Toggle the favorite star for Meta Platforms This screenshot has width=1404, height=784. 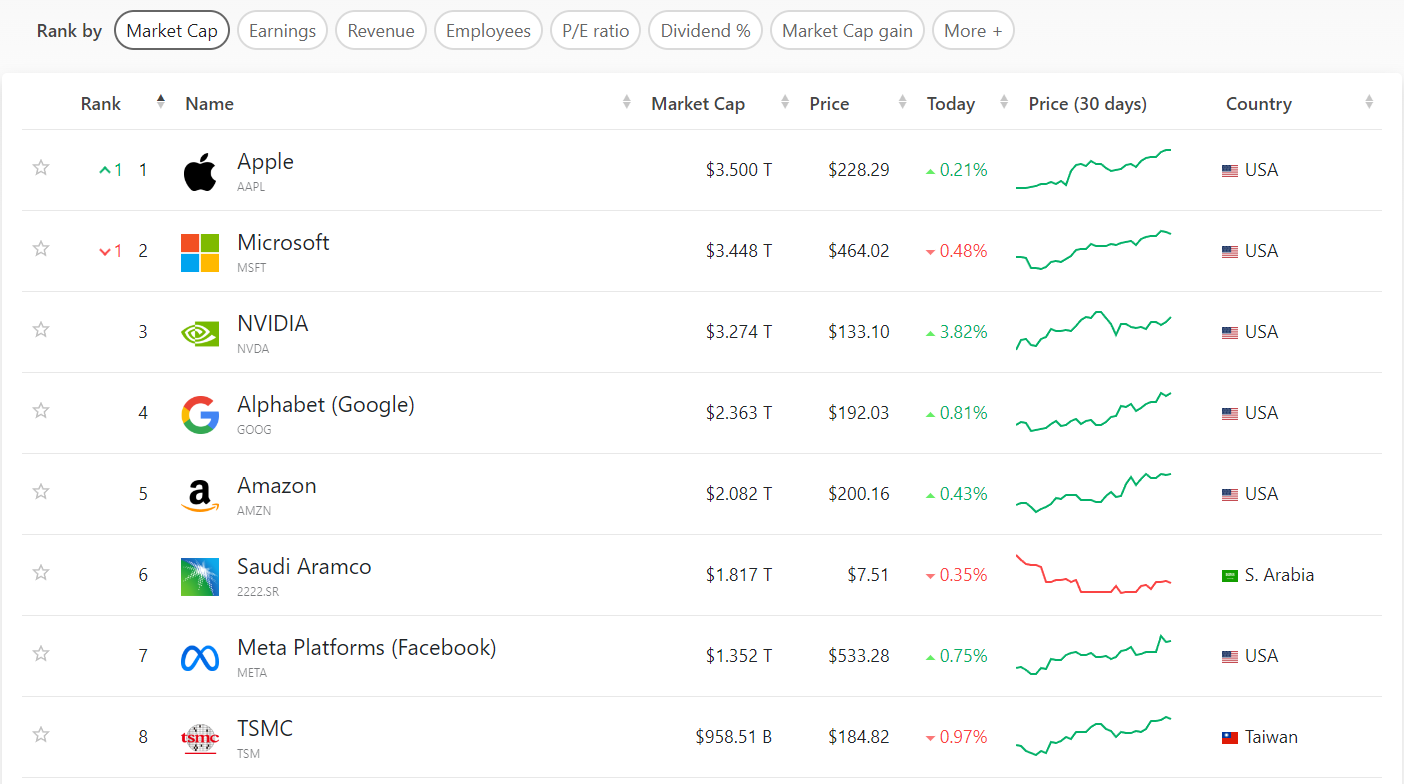click(41, 653)
